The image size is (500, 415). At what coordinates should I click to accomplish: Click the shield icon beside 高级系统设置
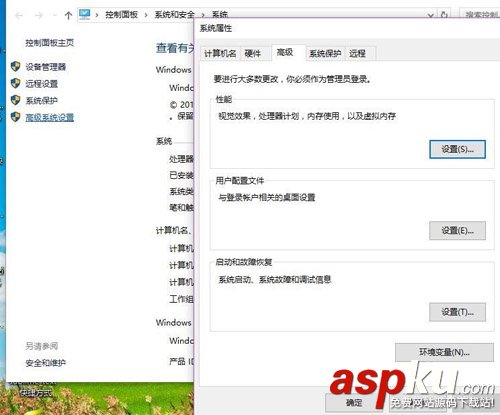point(15,117)
